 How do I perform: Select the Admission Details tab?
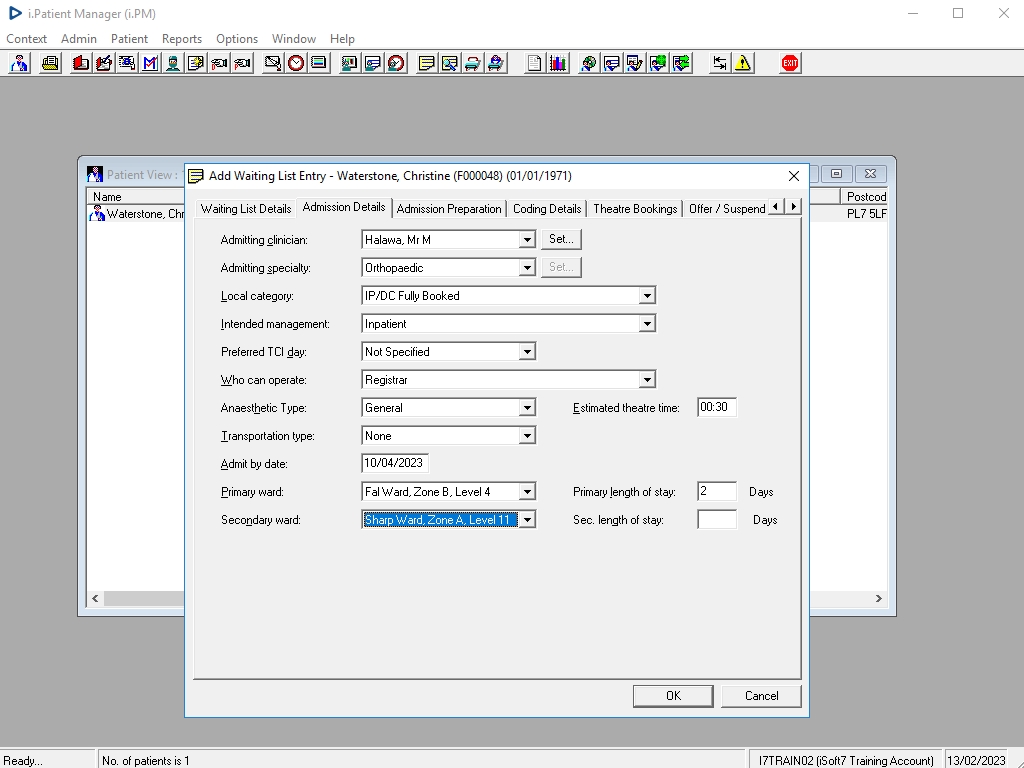[344, 207]
